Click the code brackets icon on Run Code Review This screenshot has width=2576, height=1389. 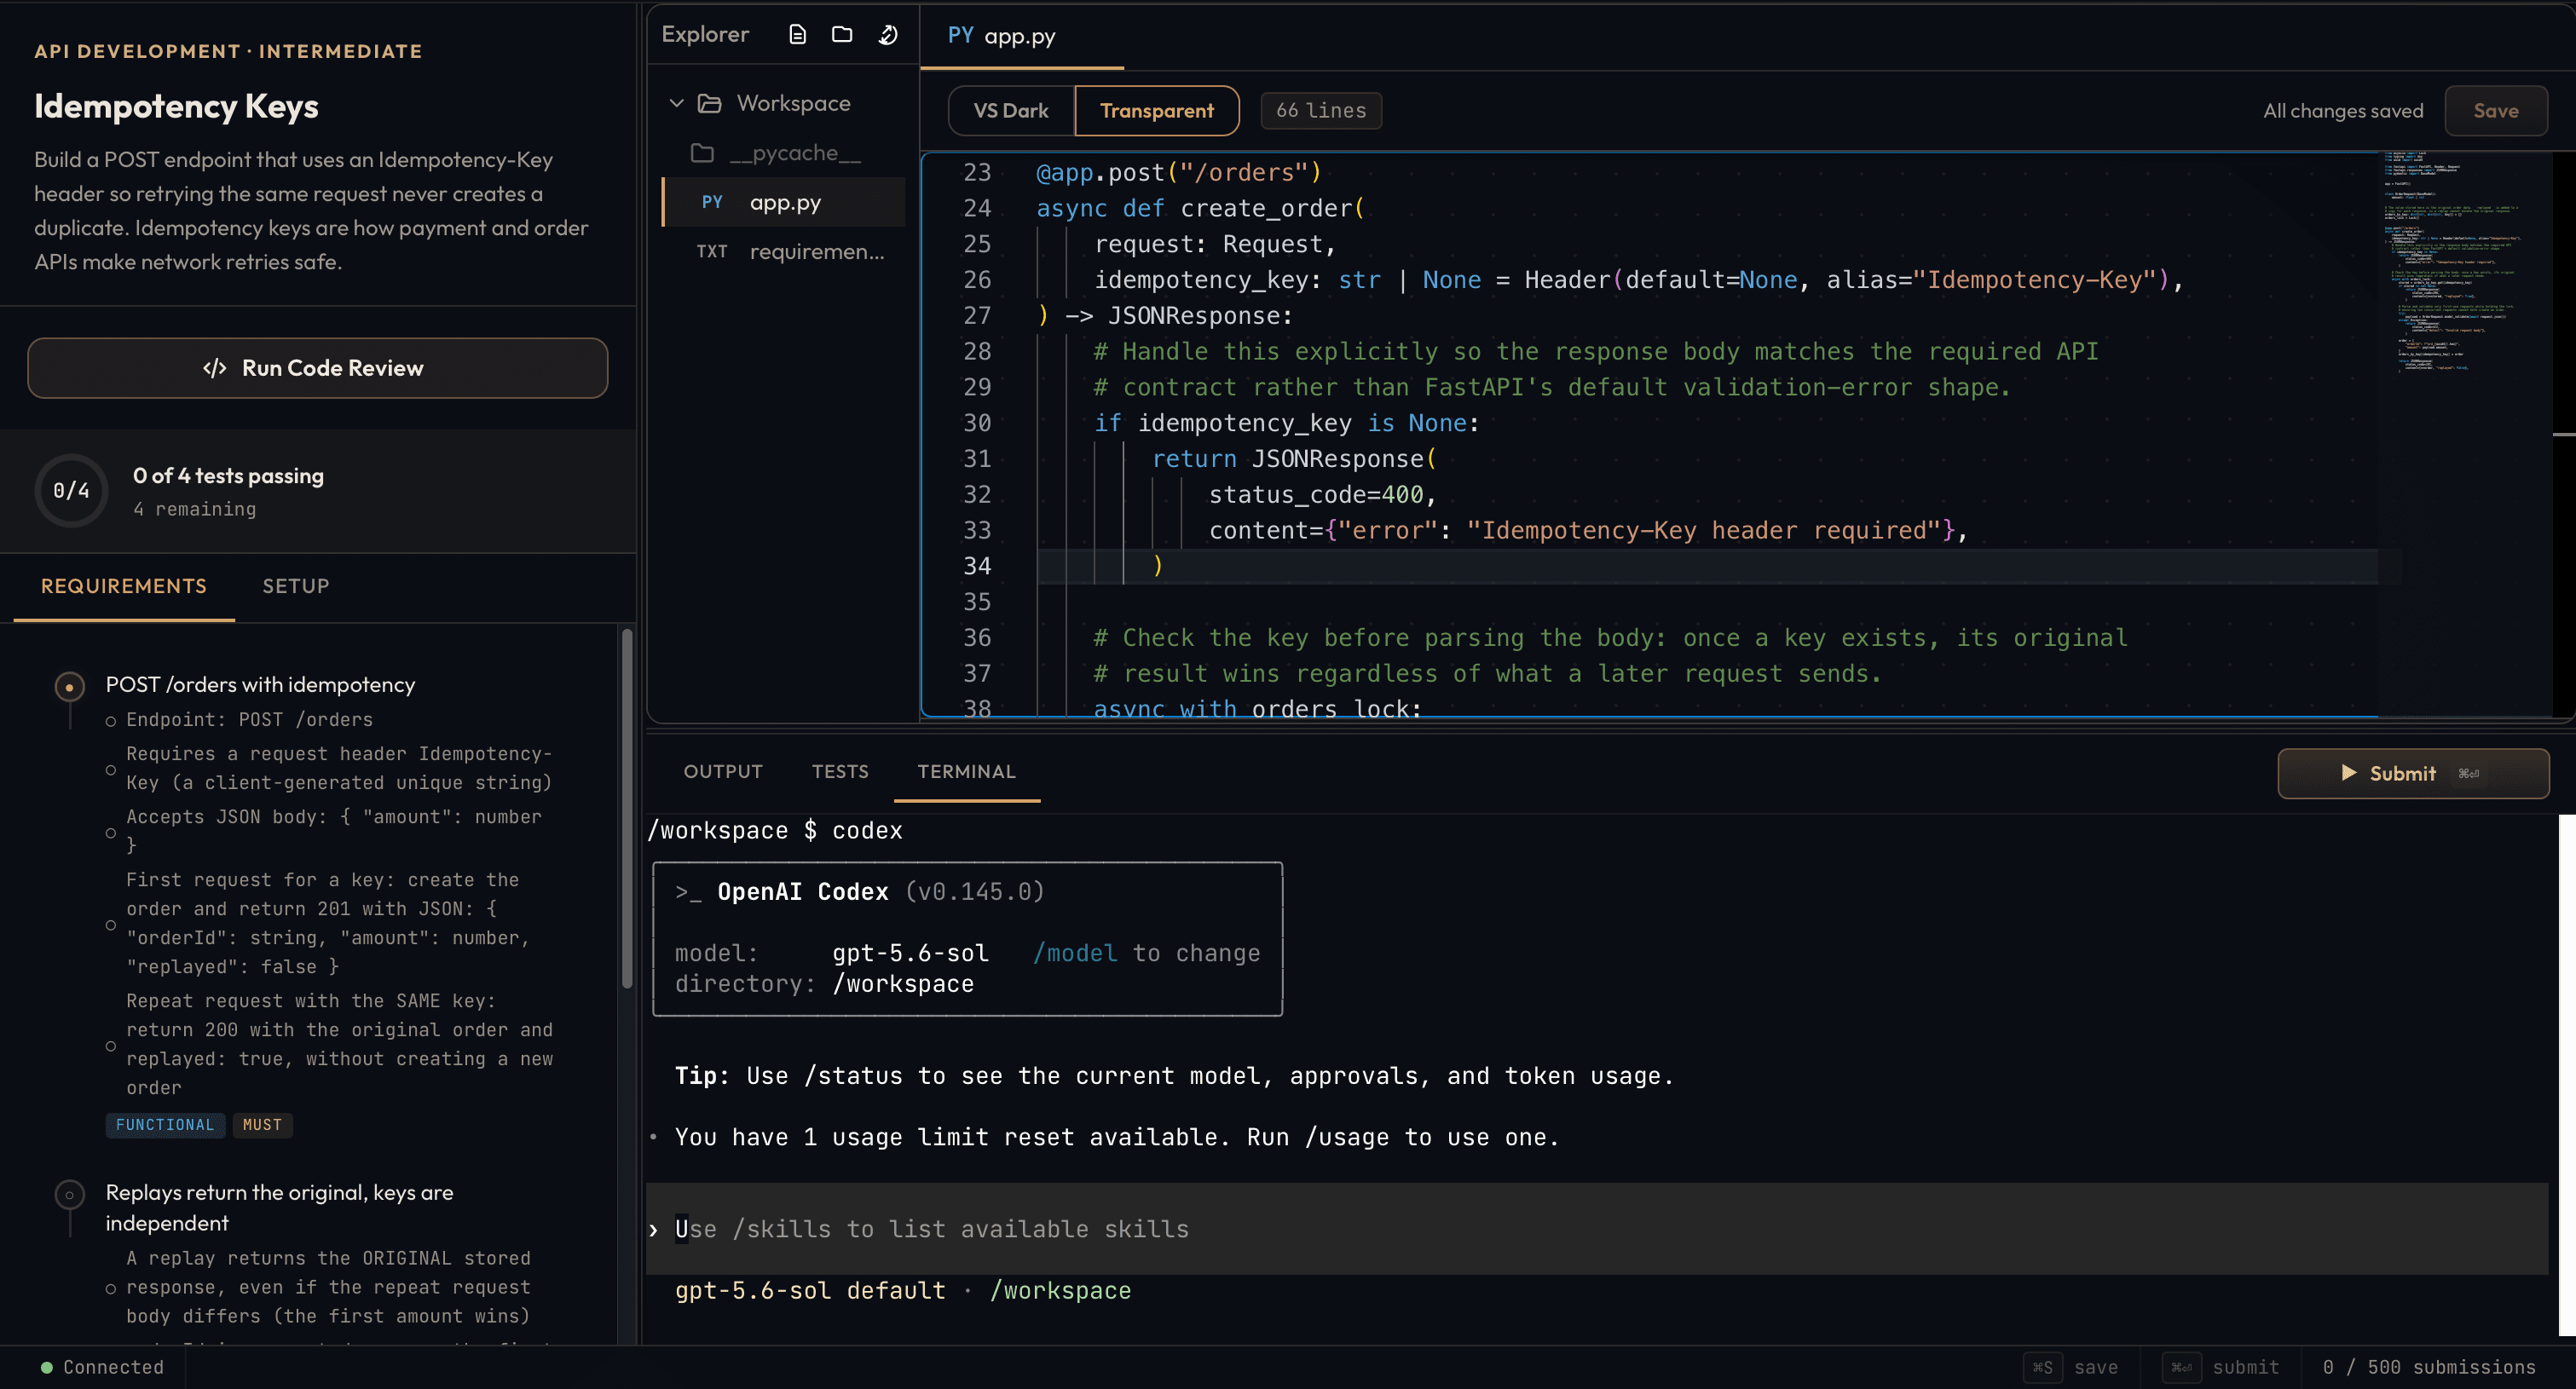215,368
